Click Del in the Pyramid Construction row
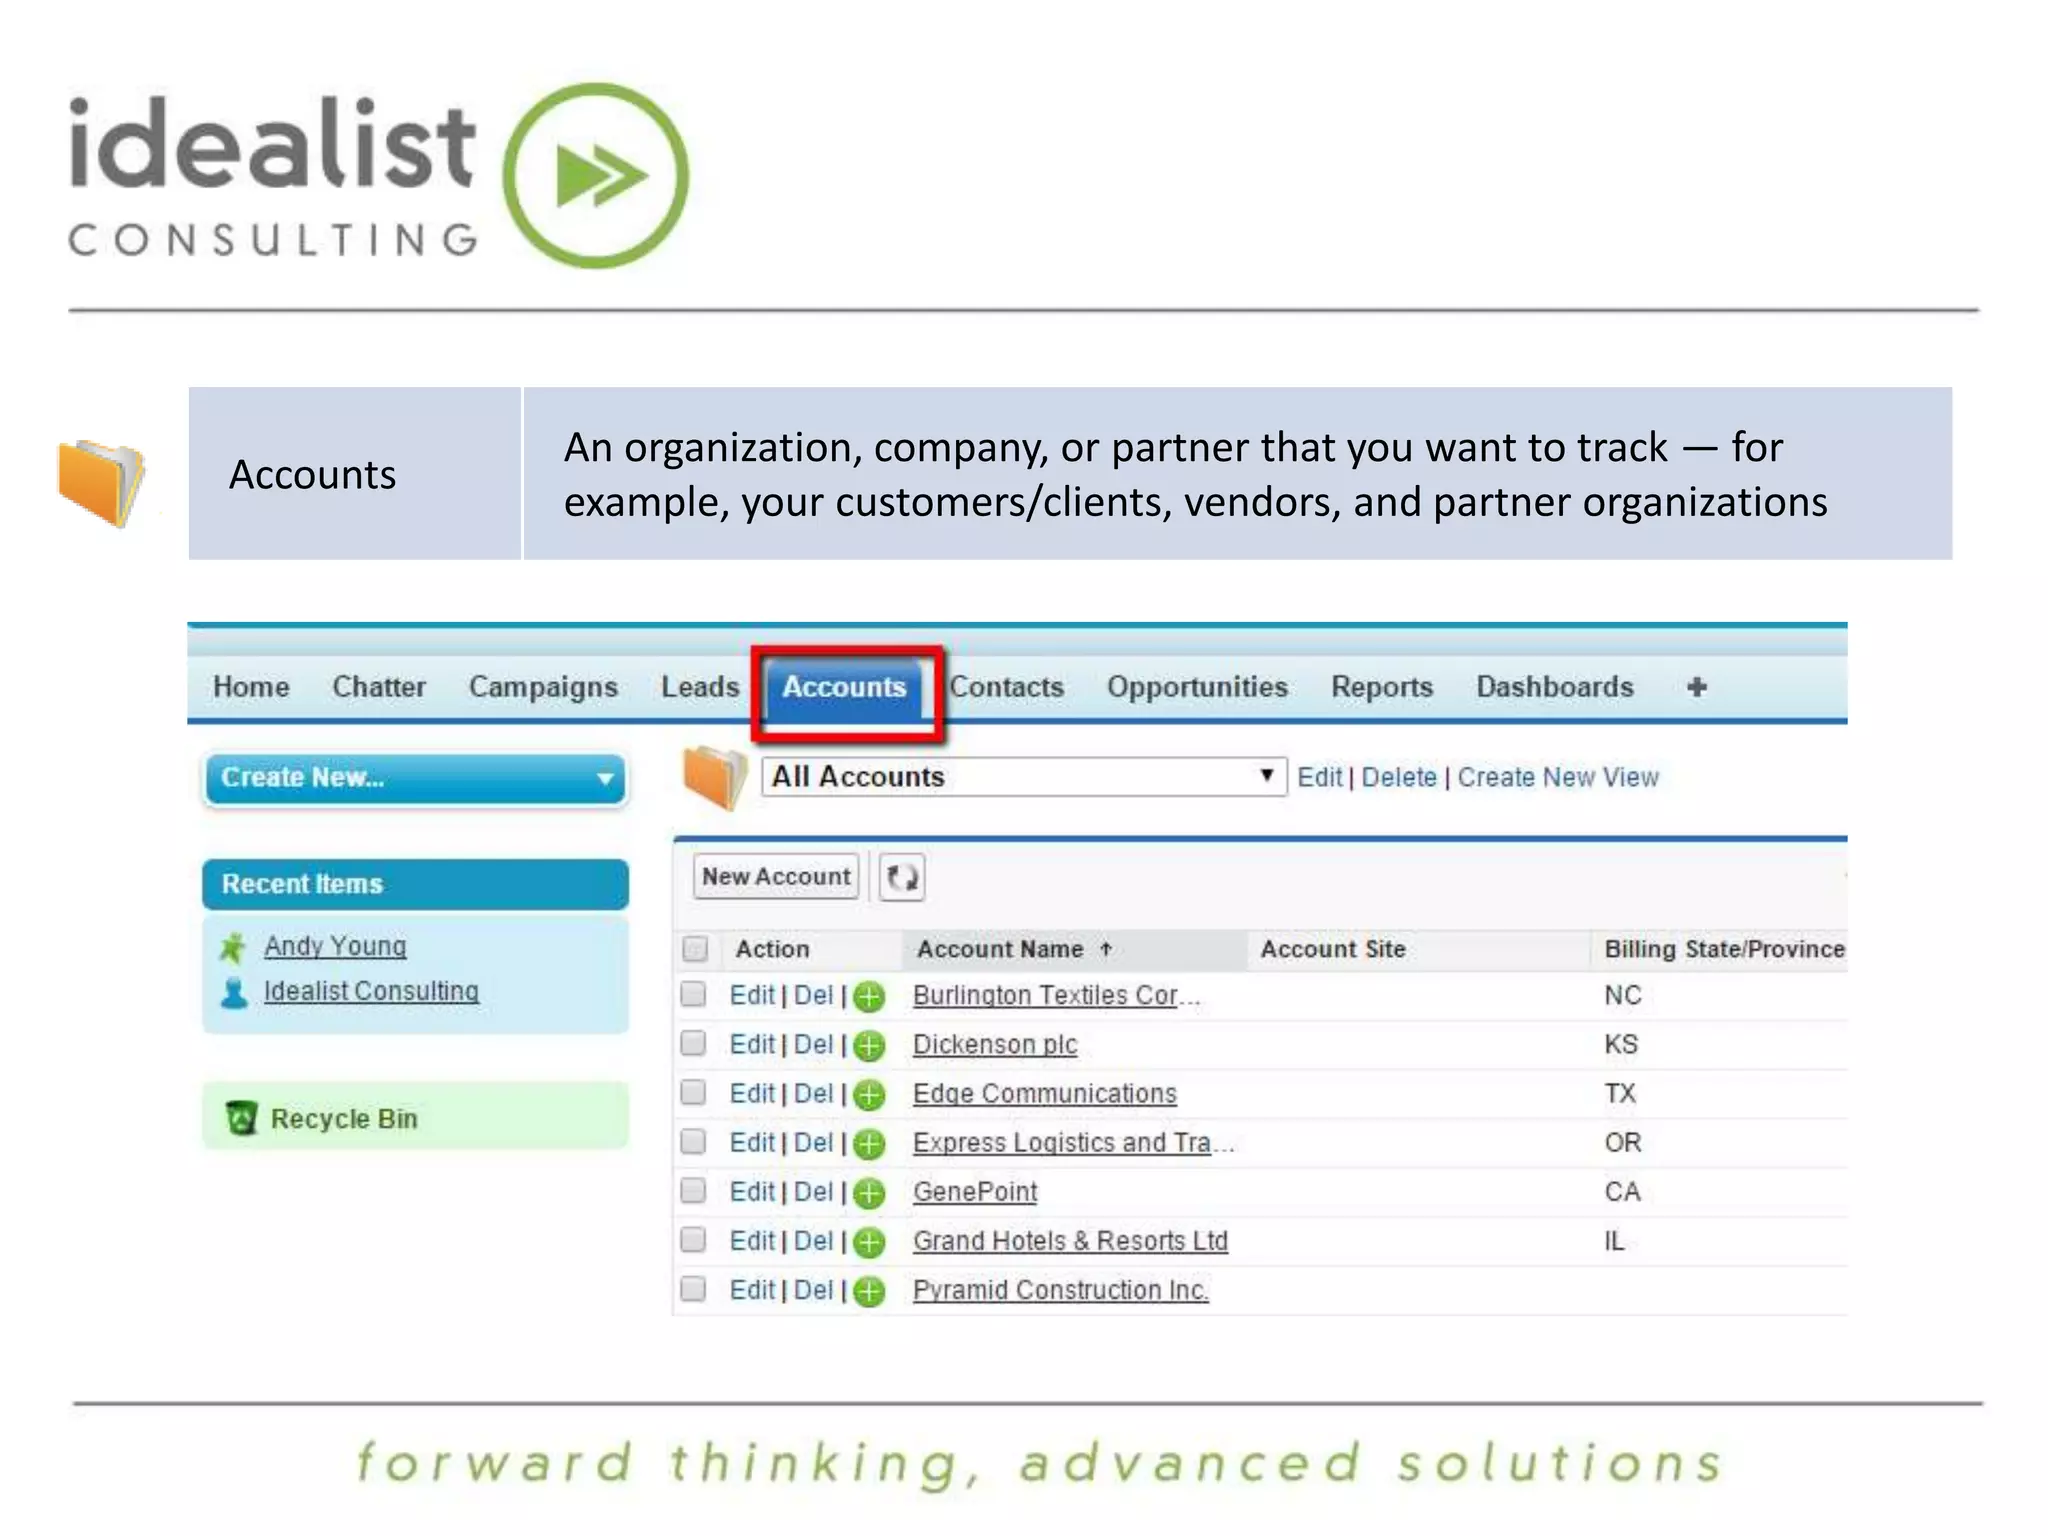Screen dimensions: 2048x1536 [x=813, y=1290]
